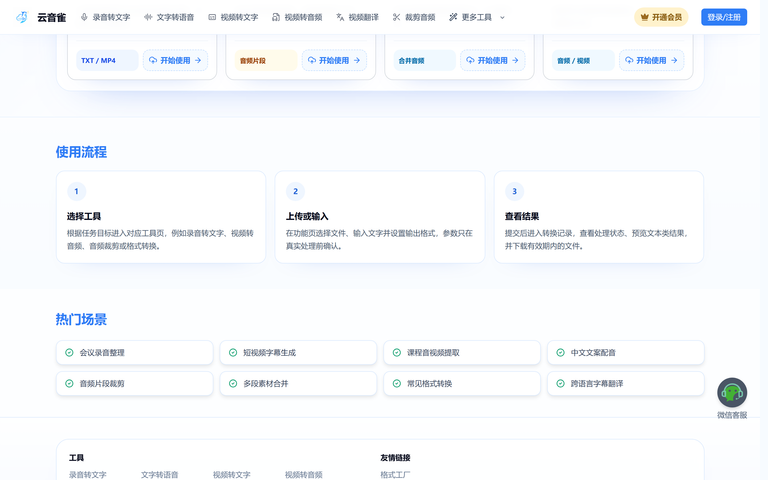
Task: Select the 跨语言字幕翻译 scenario chip
Action: [625, 384]
